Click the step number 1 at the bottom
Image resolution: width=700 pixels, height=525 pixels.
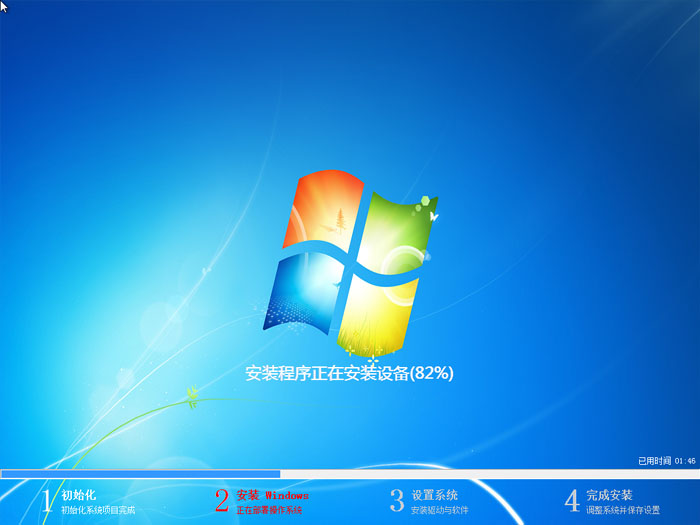(x=46, y=501)
